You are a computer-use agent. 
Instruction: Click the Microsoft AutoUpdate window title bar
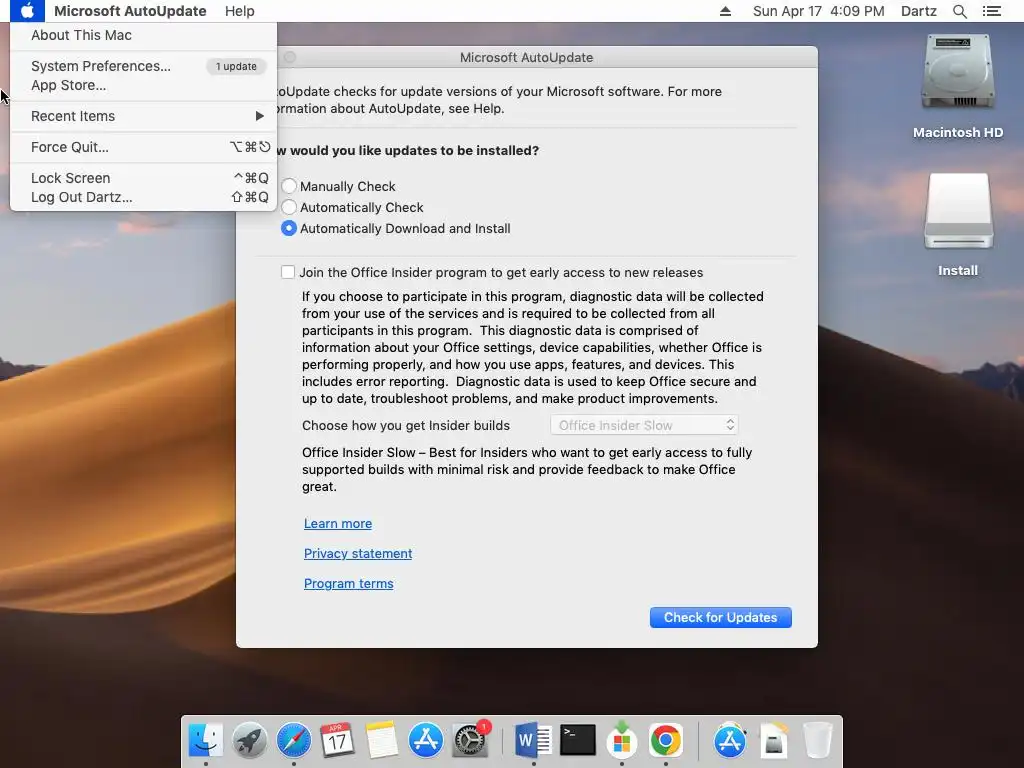(x=526, y=57)
